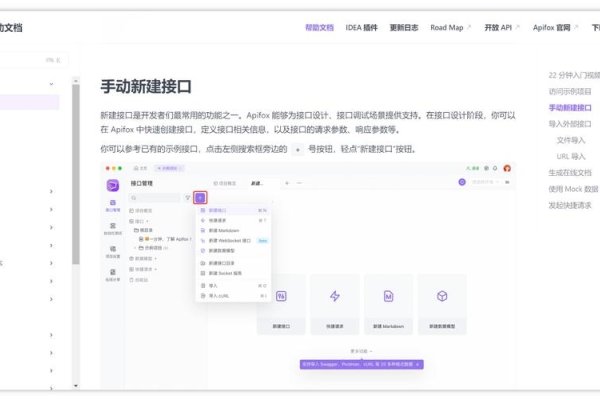Collapse the expanded sidebar section with the down chevron

[51, 84]
